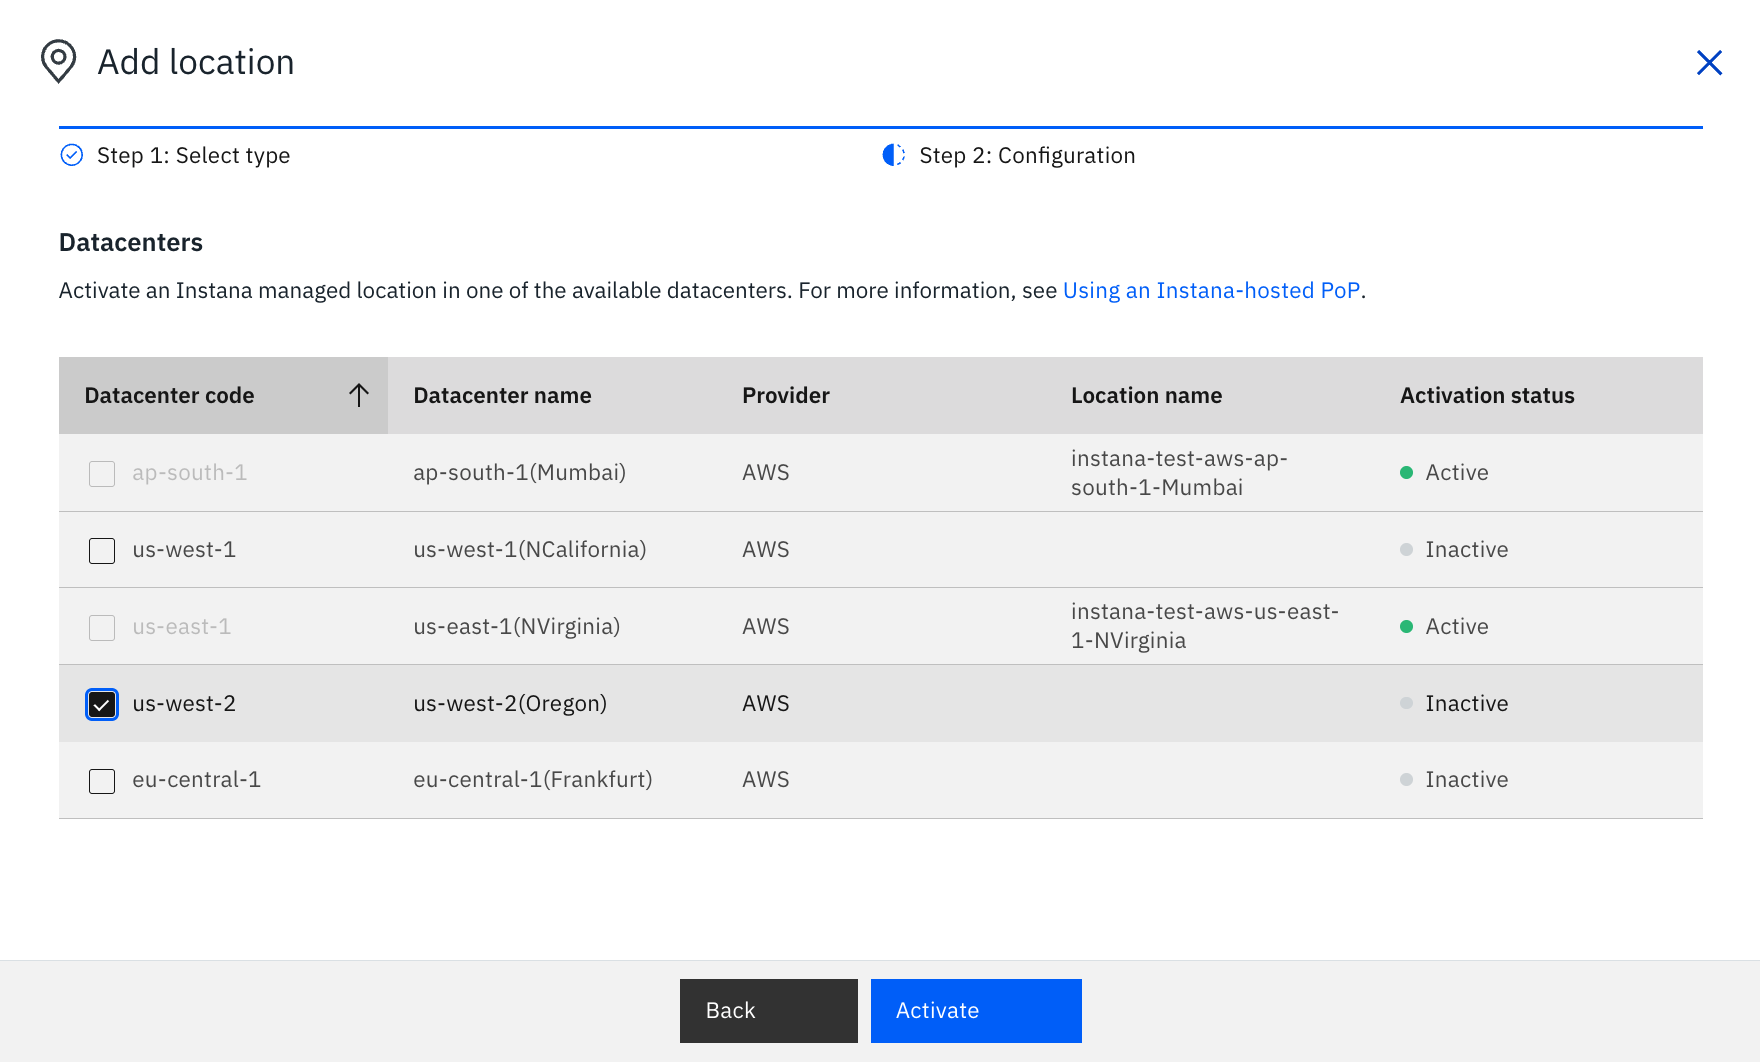Screen dimensions: 1760x1062
Task: Click Inactive status in the eu-central-1 row
Action: coord(1466,779)
